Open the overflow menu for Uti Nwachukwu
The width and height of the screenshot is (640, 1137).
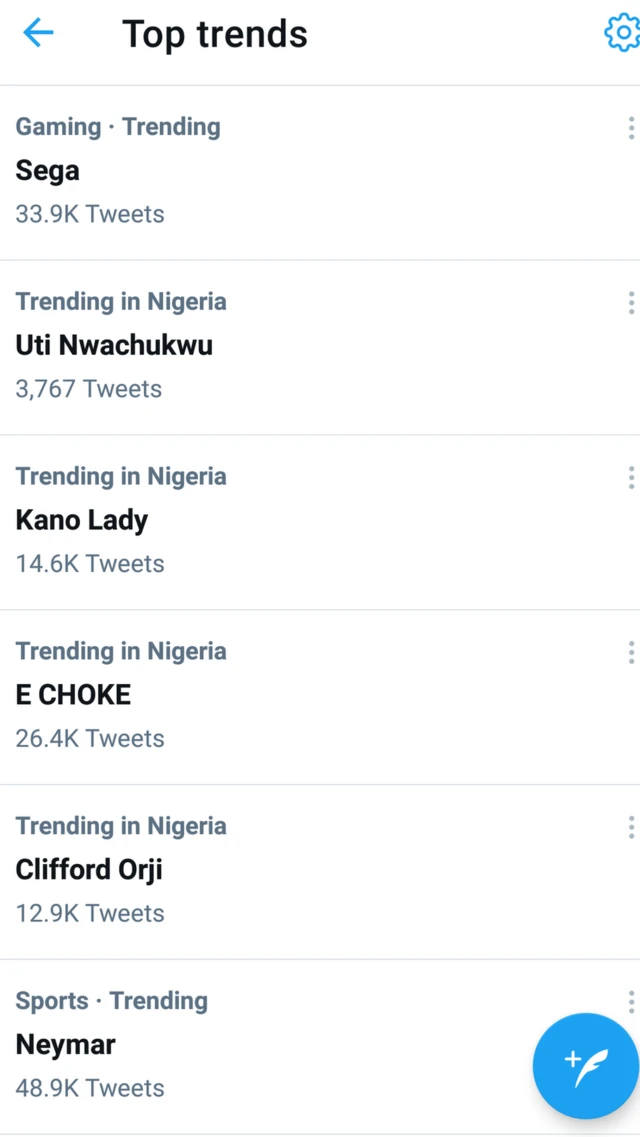(x=630, y=303)
